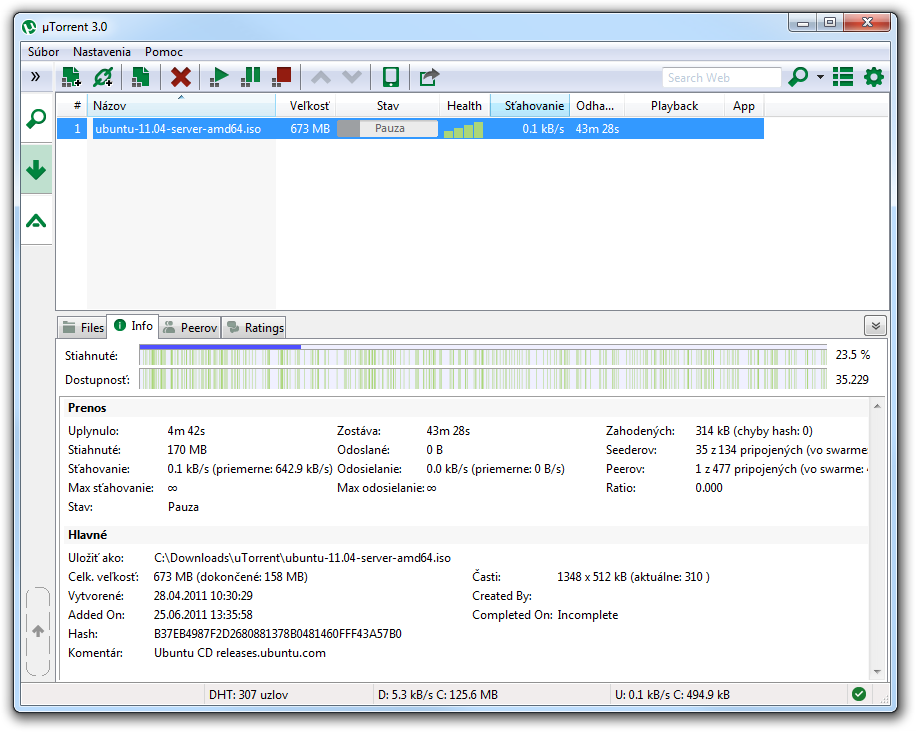
Task: Click the 35.229 availability value
Action: [852, 380]
